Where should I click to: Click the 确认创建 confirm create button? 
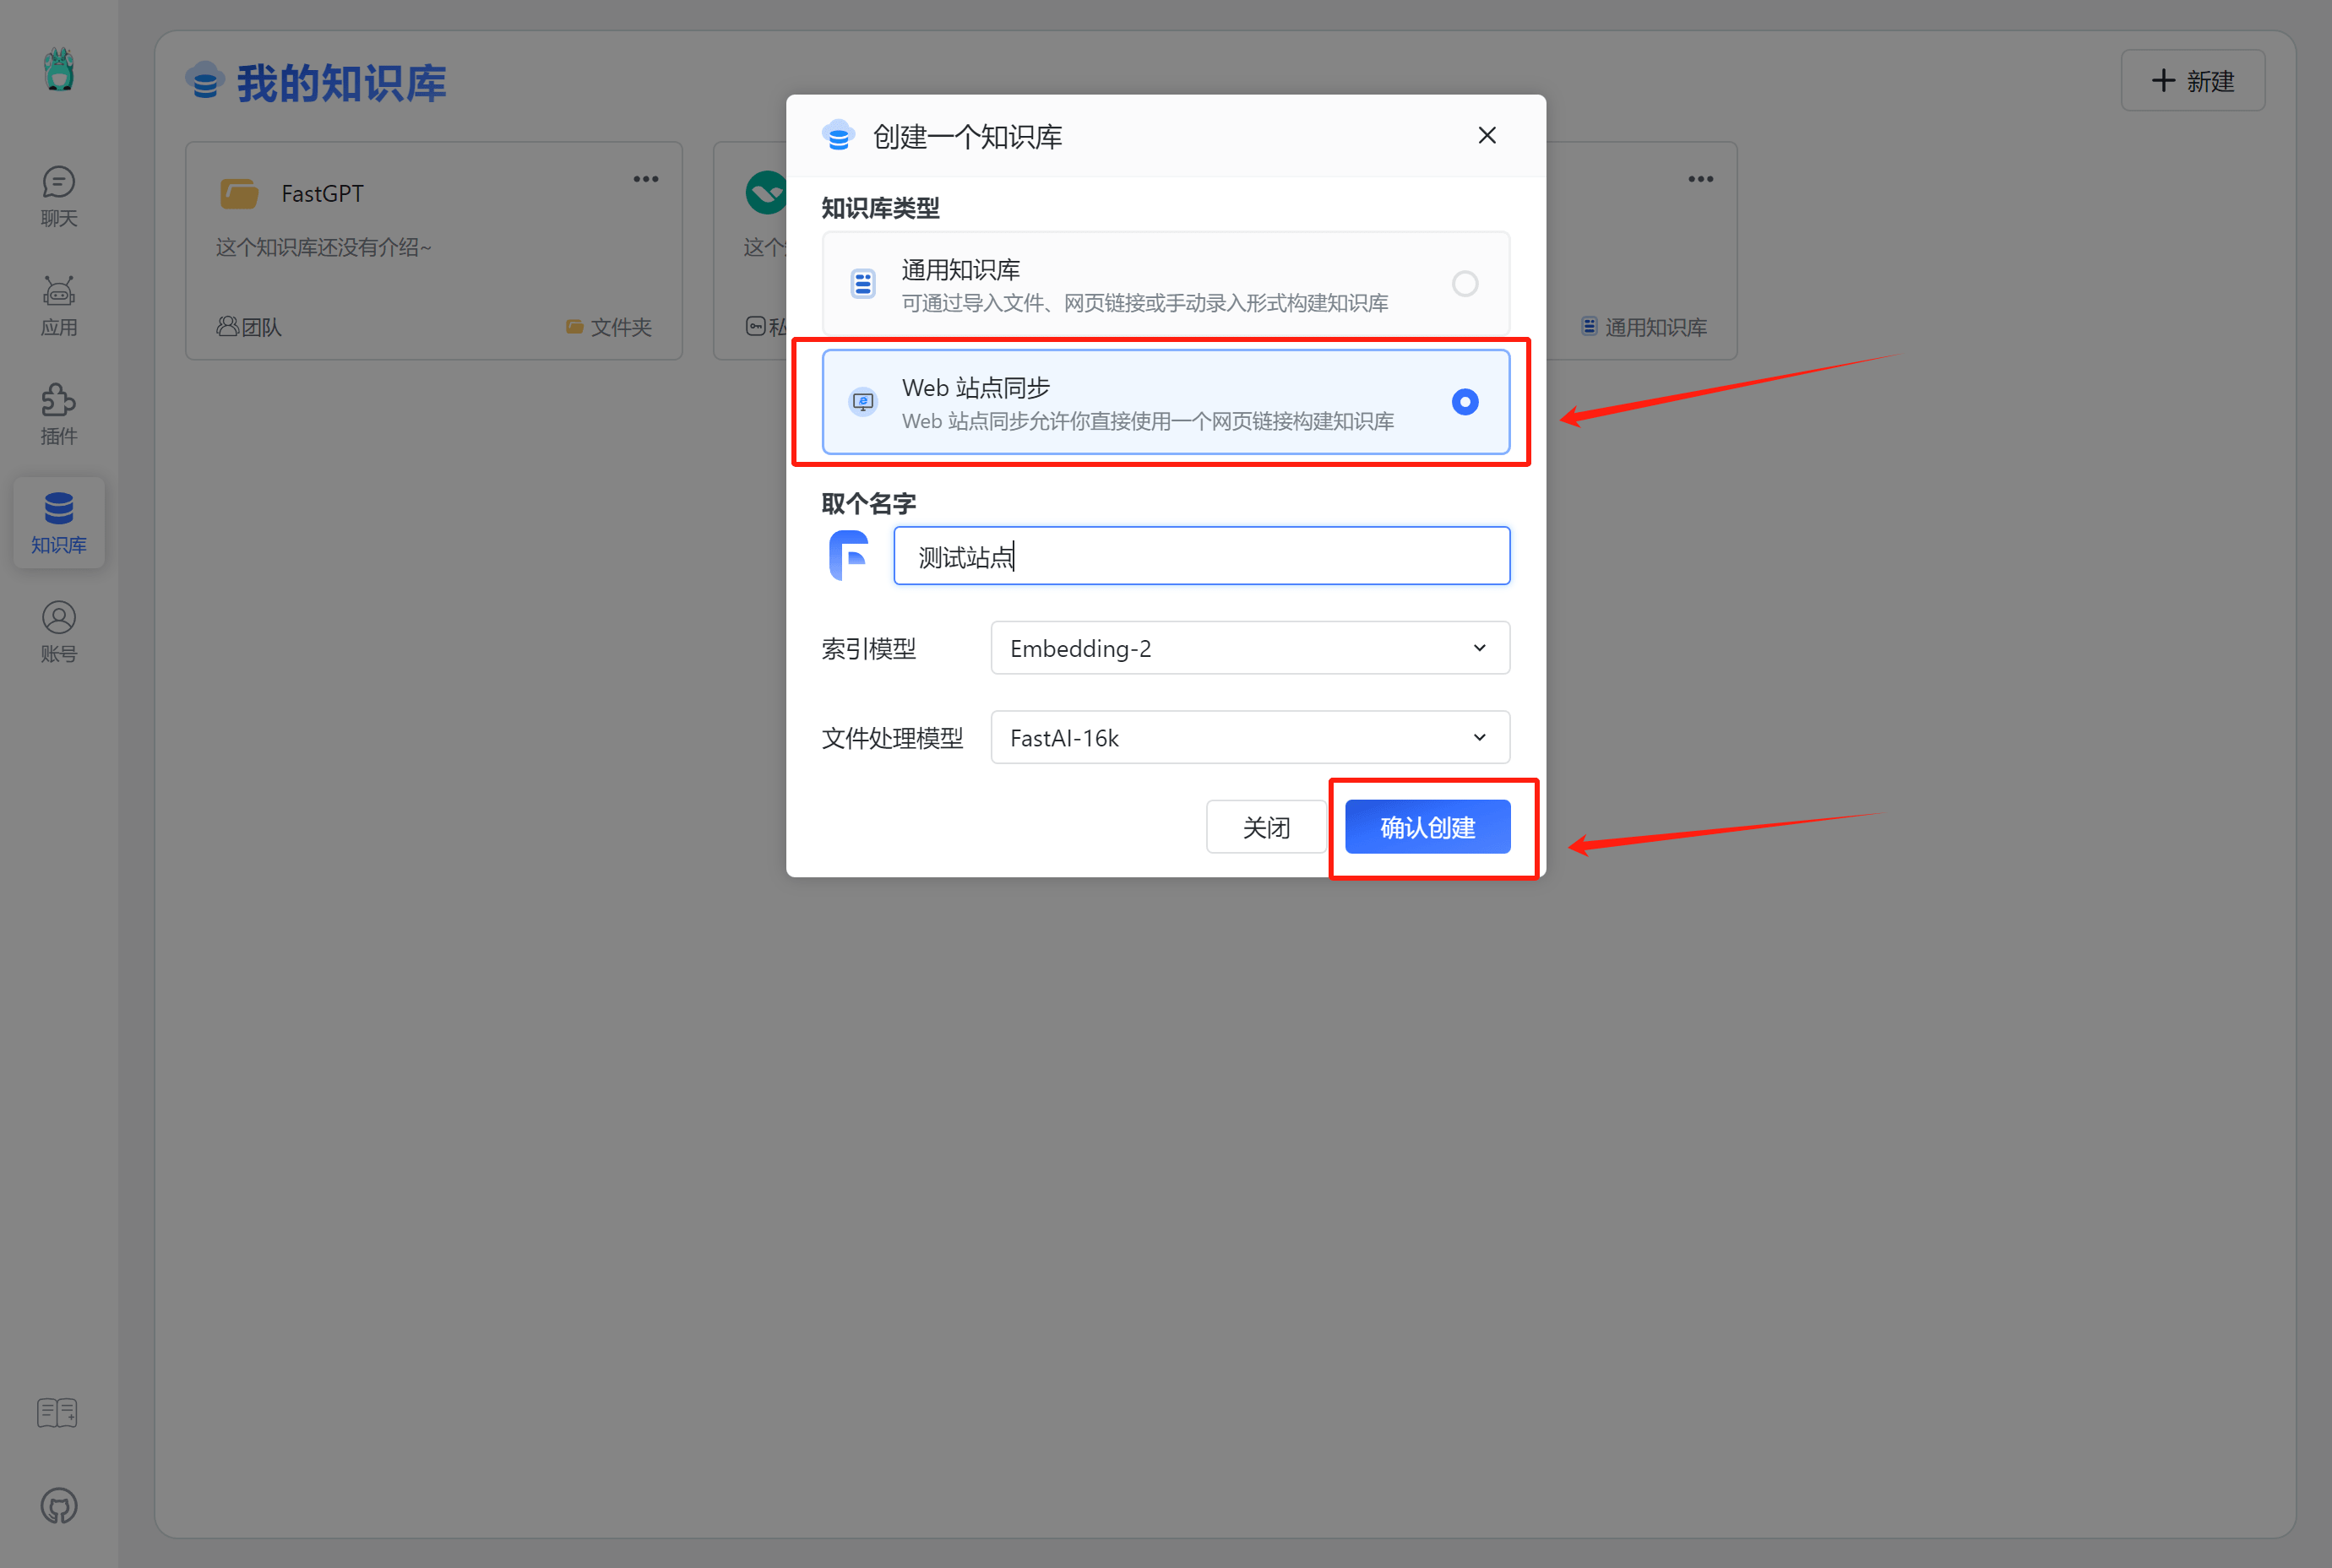pos(1427,827)
